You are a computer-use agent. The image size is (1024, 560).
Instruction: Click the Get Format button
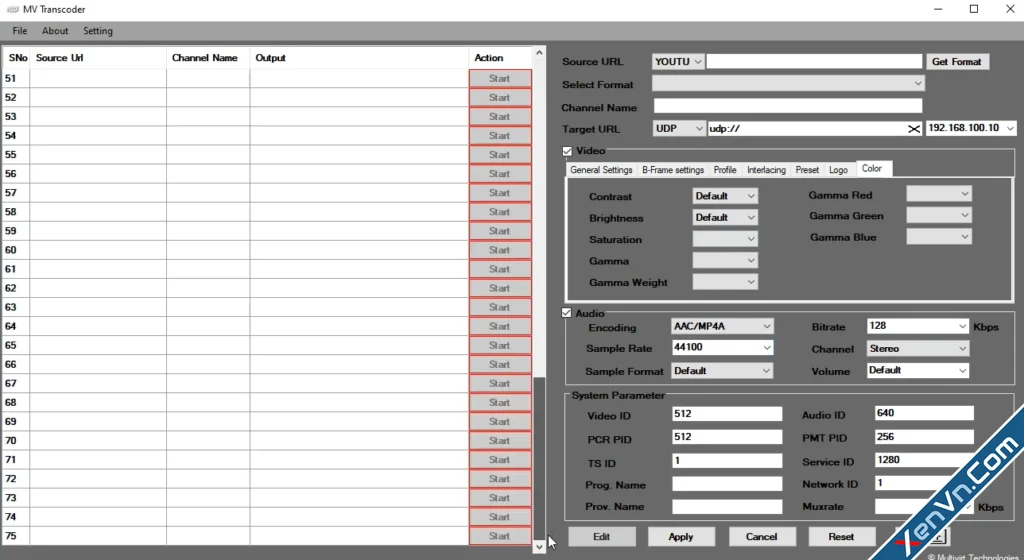pos(957,61)
